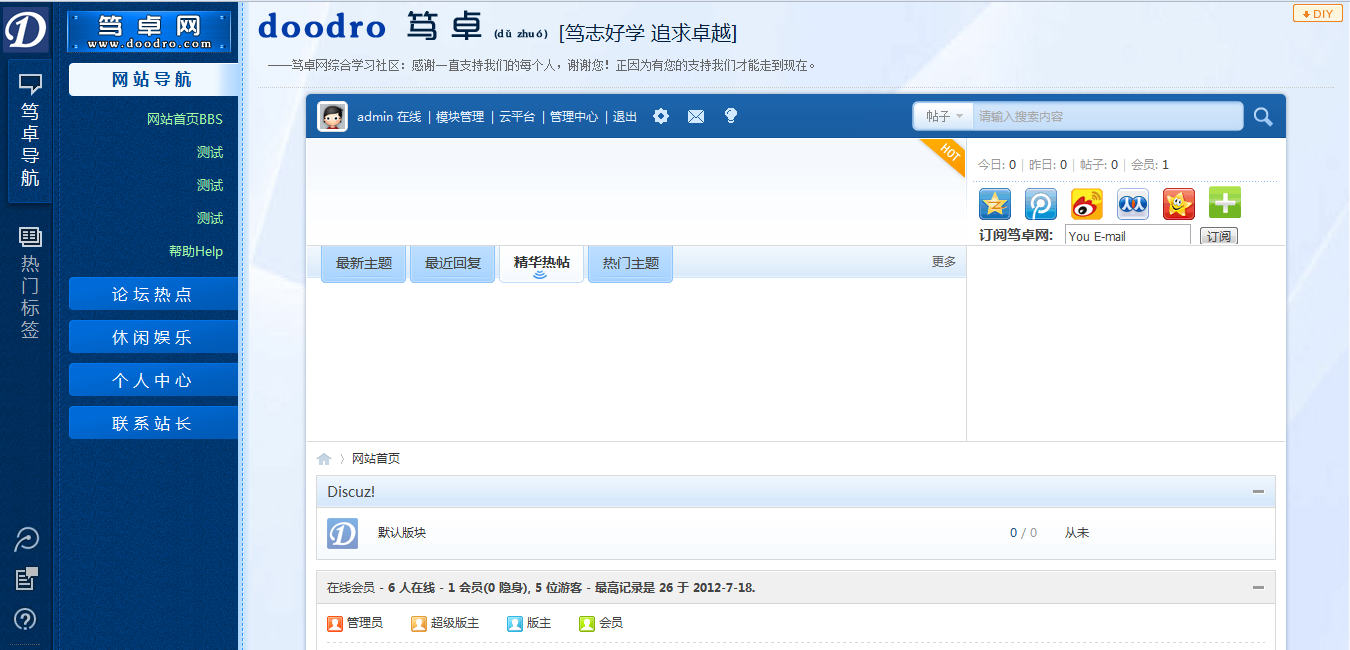The height and width of the screenshot is (650, 1350).
Task: Click the search magnifier button
Action: (x=1262, y=116)
